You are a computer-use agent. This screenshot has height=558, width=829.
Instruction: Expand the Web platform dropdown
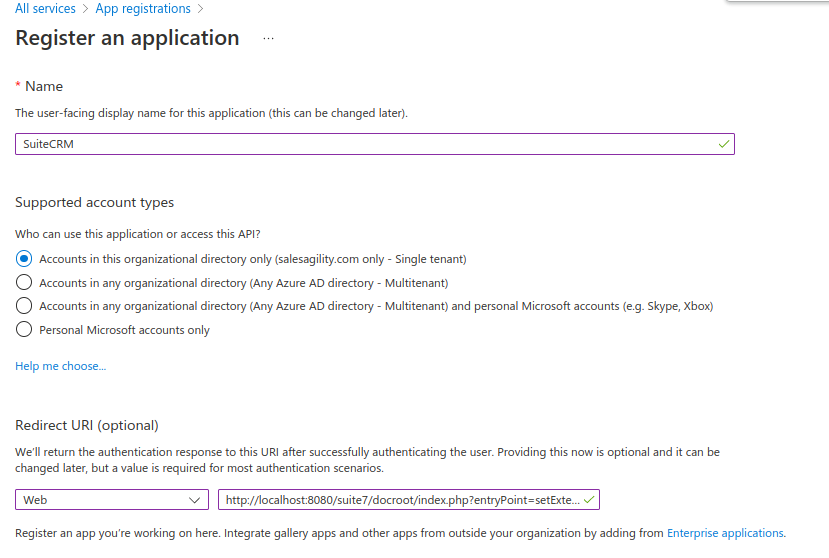click(112, 500)
